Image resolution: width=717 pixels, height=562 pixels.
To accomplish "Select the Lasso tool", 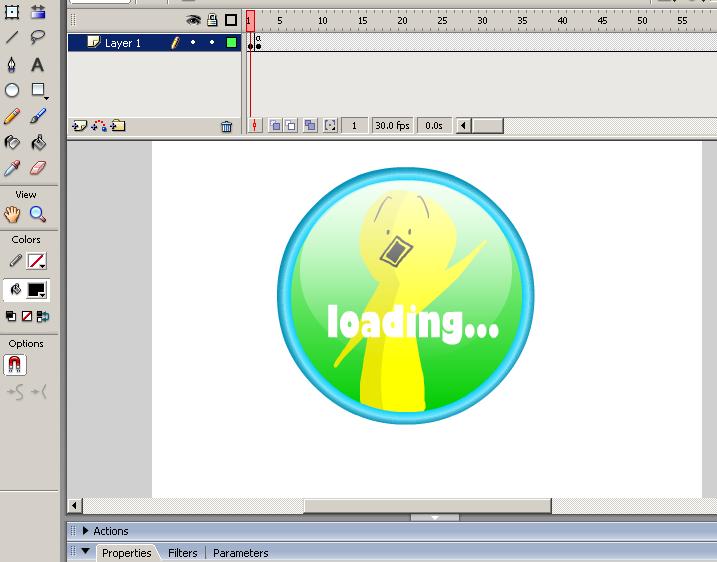I will coord(37,38).
